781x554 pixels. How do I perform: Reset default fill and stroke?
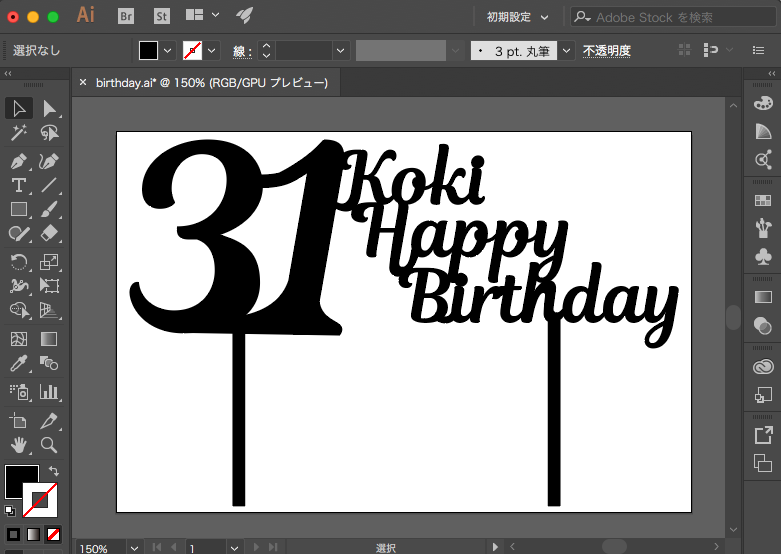(x=9, y=511)
